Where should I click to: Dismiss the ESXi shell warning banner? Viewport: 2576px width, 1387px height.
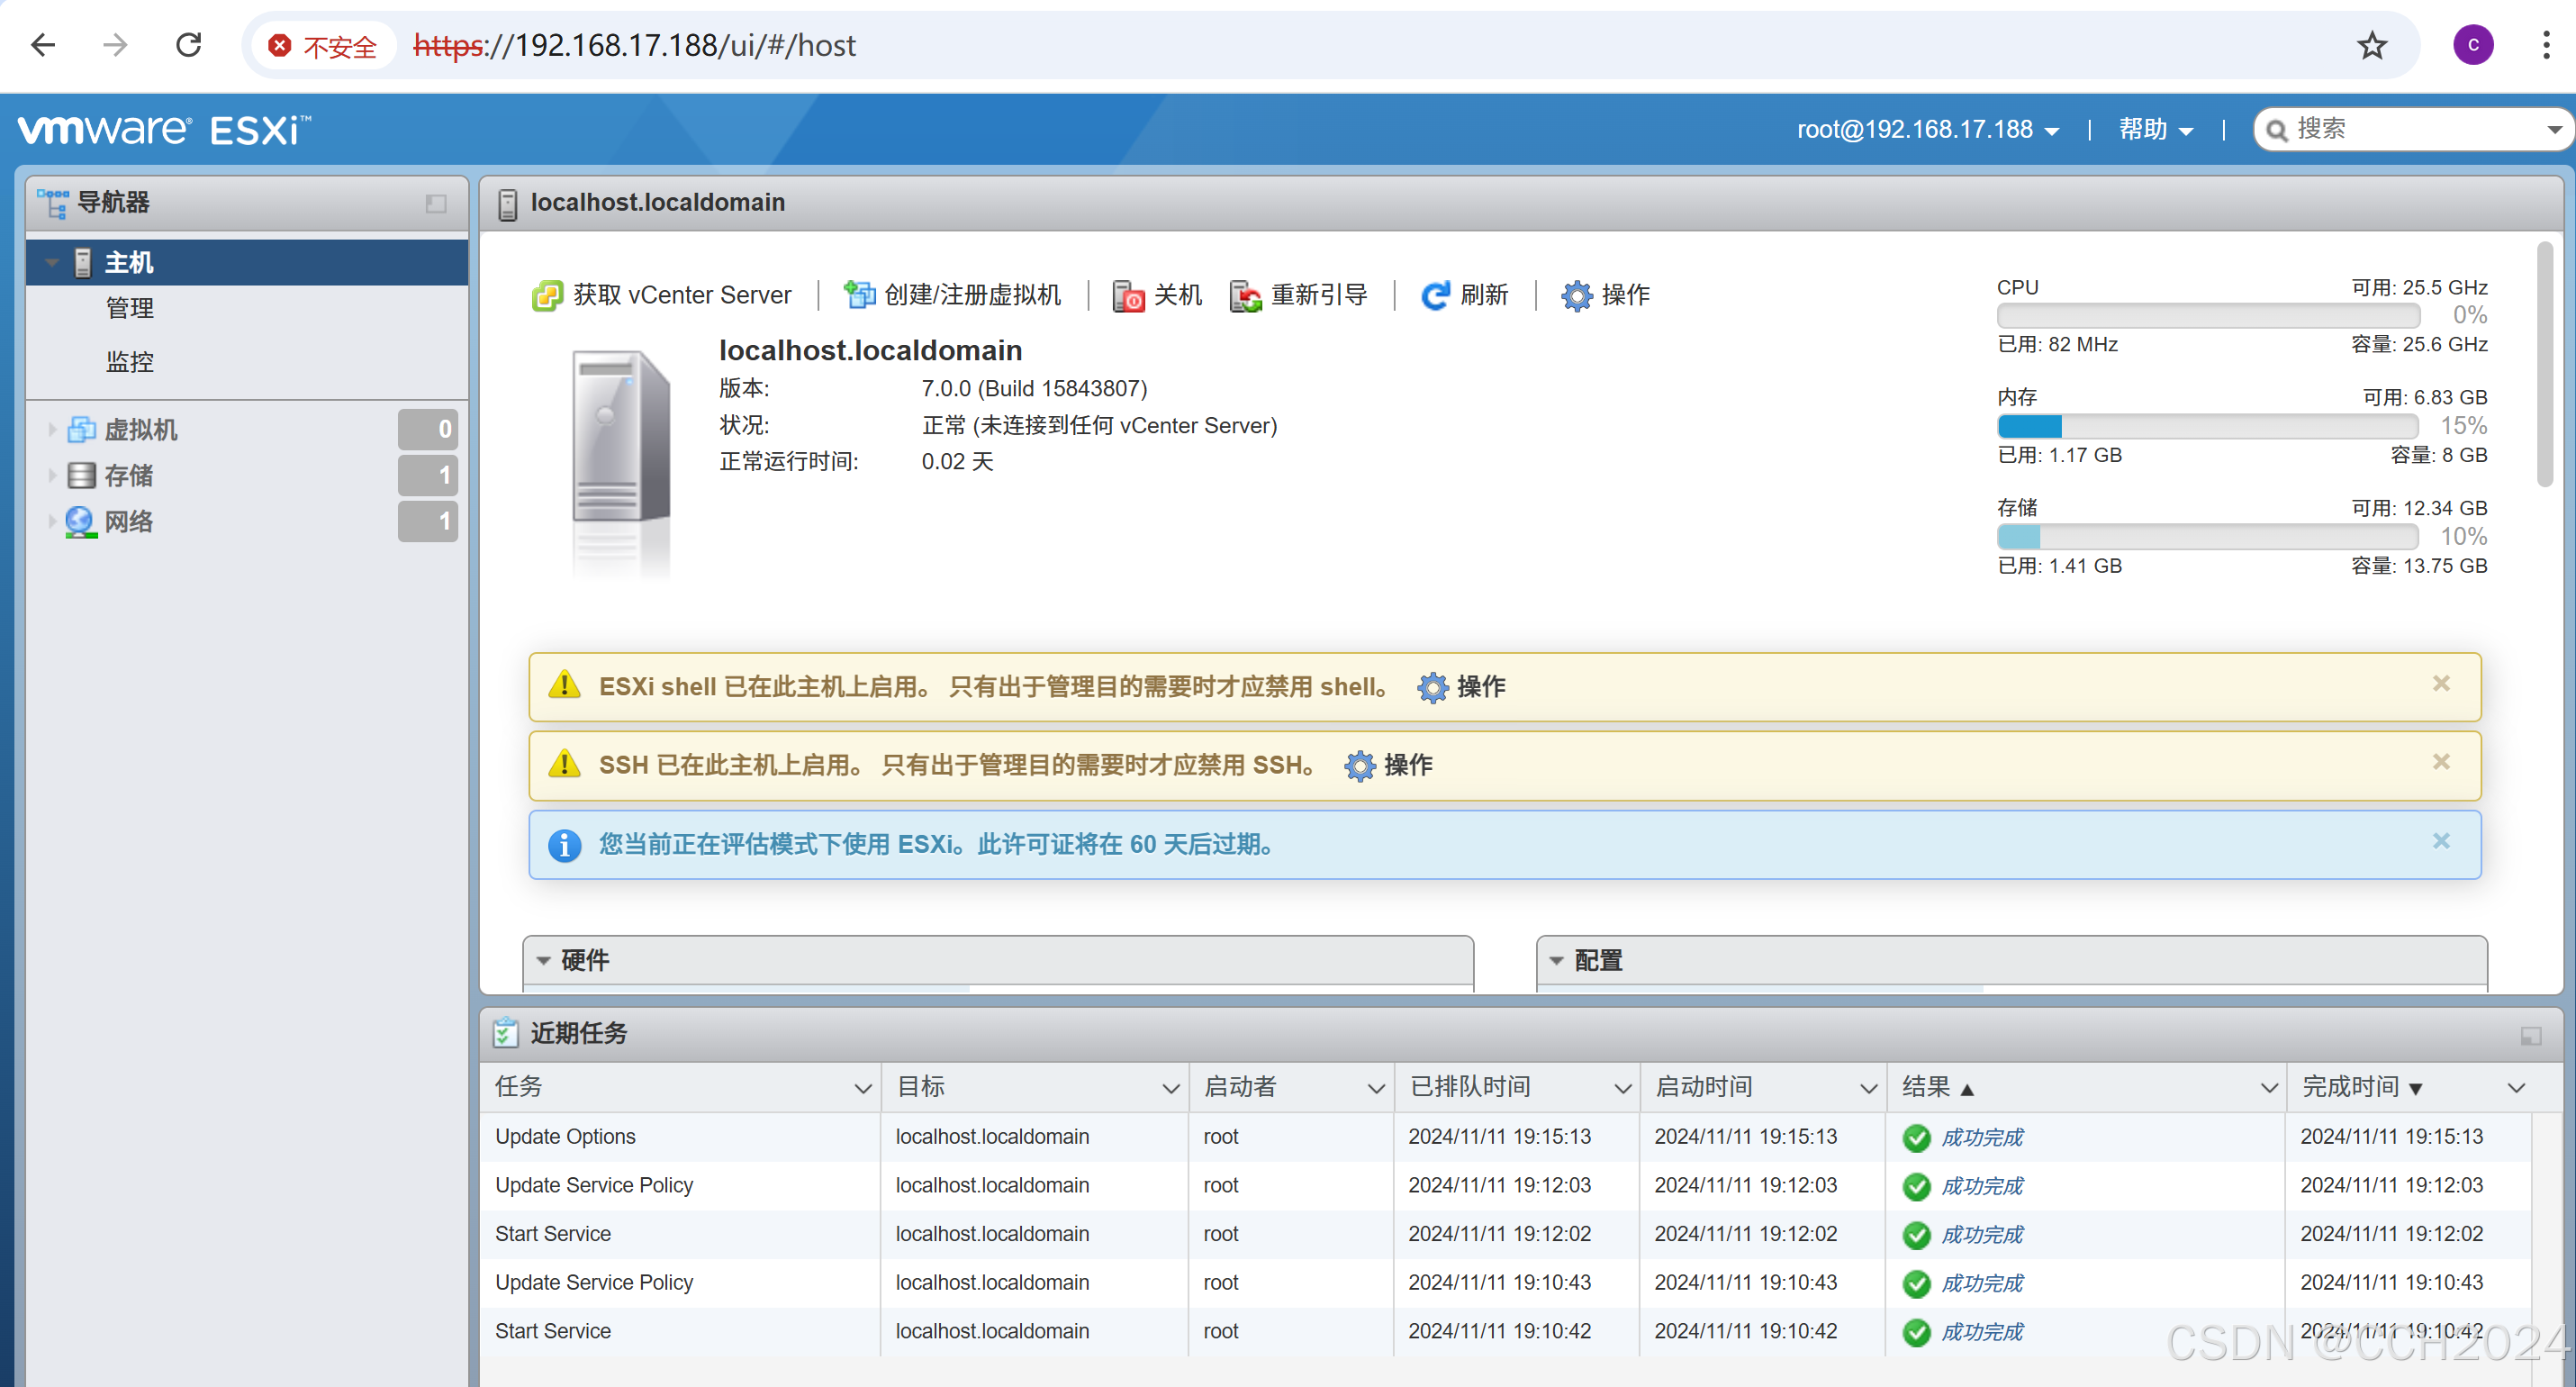click(x=2441, y=684)
